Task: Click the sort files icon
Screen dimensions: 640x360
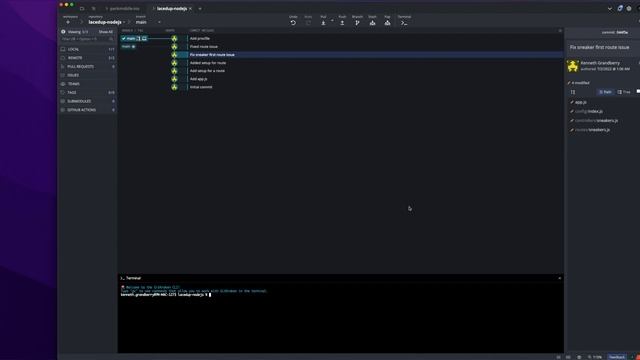Action: coord(573,92)
